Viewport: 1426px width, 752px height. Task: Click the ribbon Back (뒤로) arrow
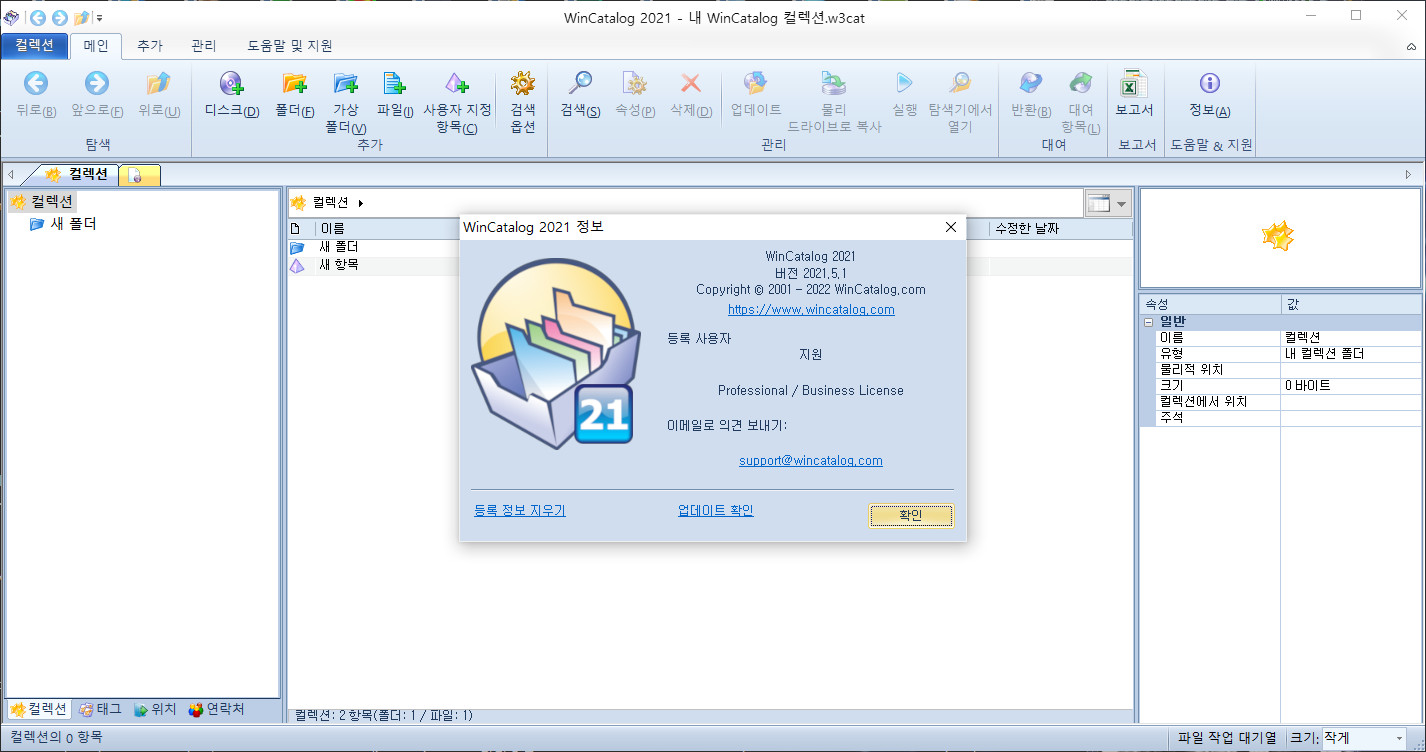(x=36, y=84)
